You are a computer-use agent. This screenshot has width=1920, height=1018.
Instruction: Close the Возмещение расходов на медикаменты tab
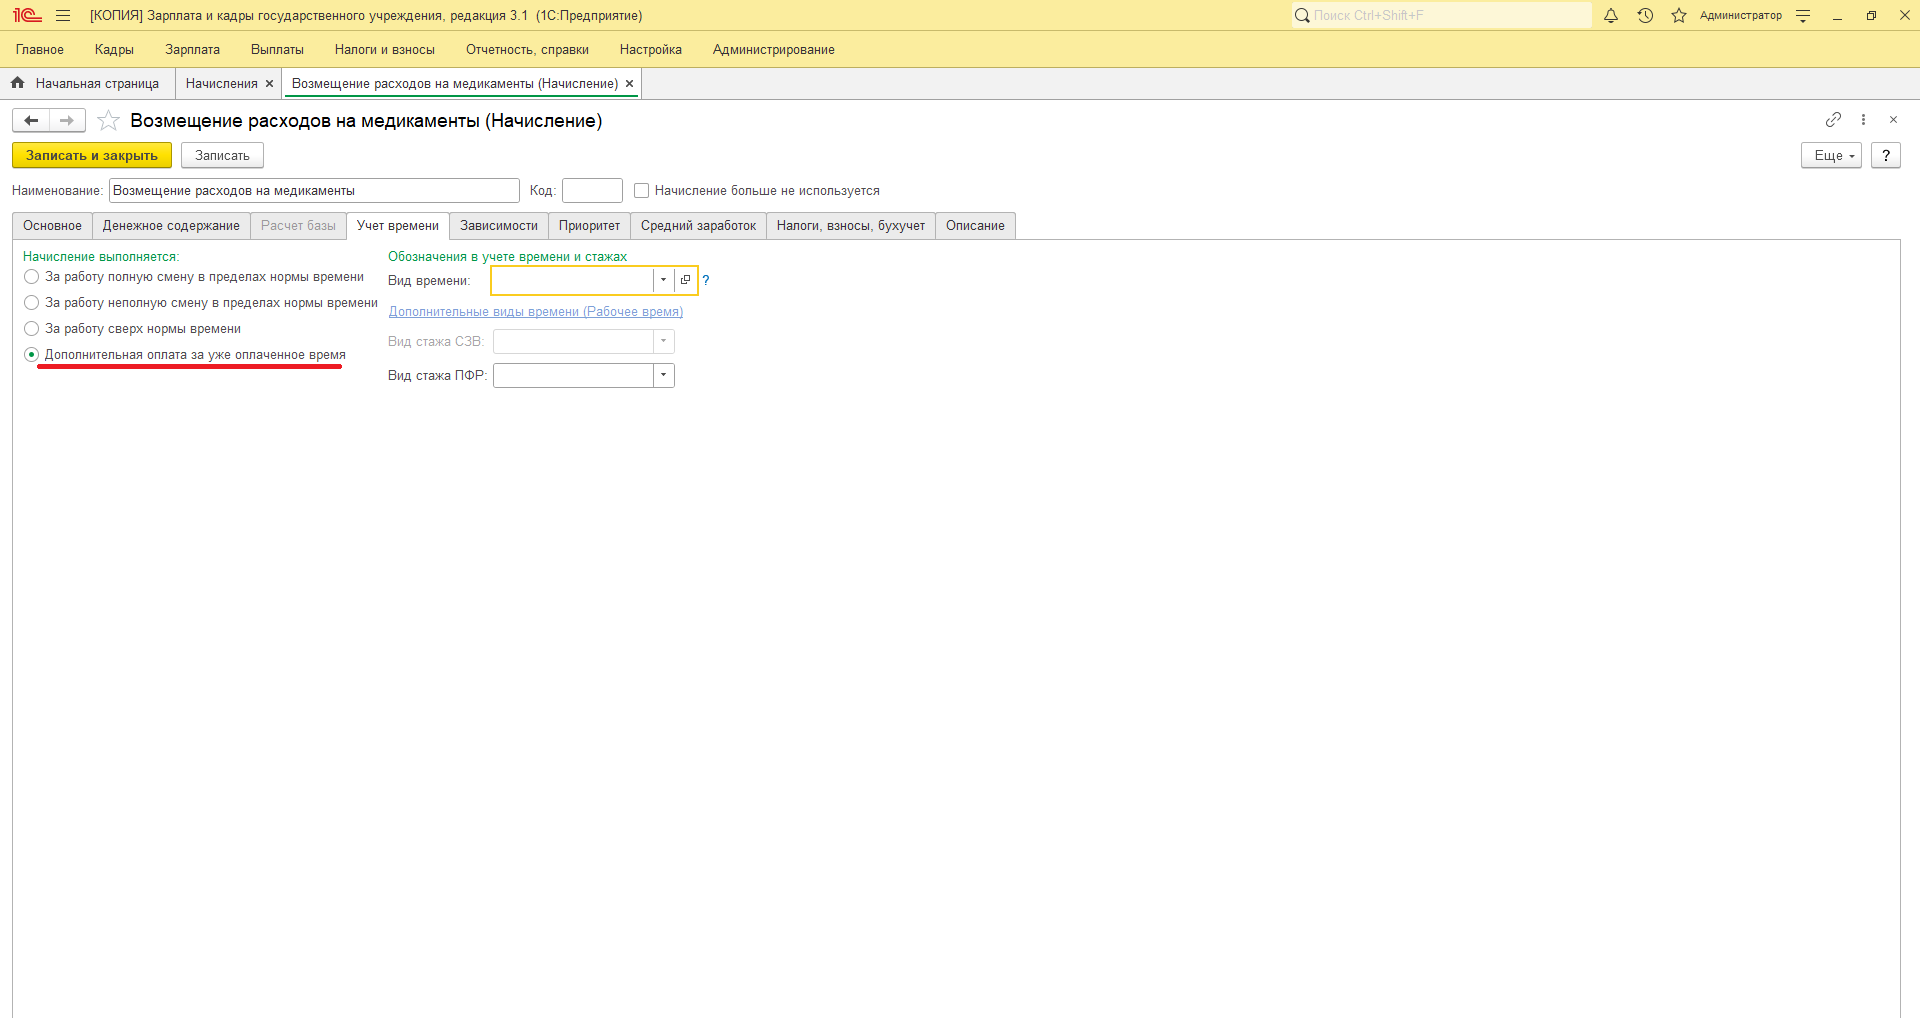pyautogui.click(x=629, y=84)
